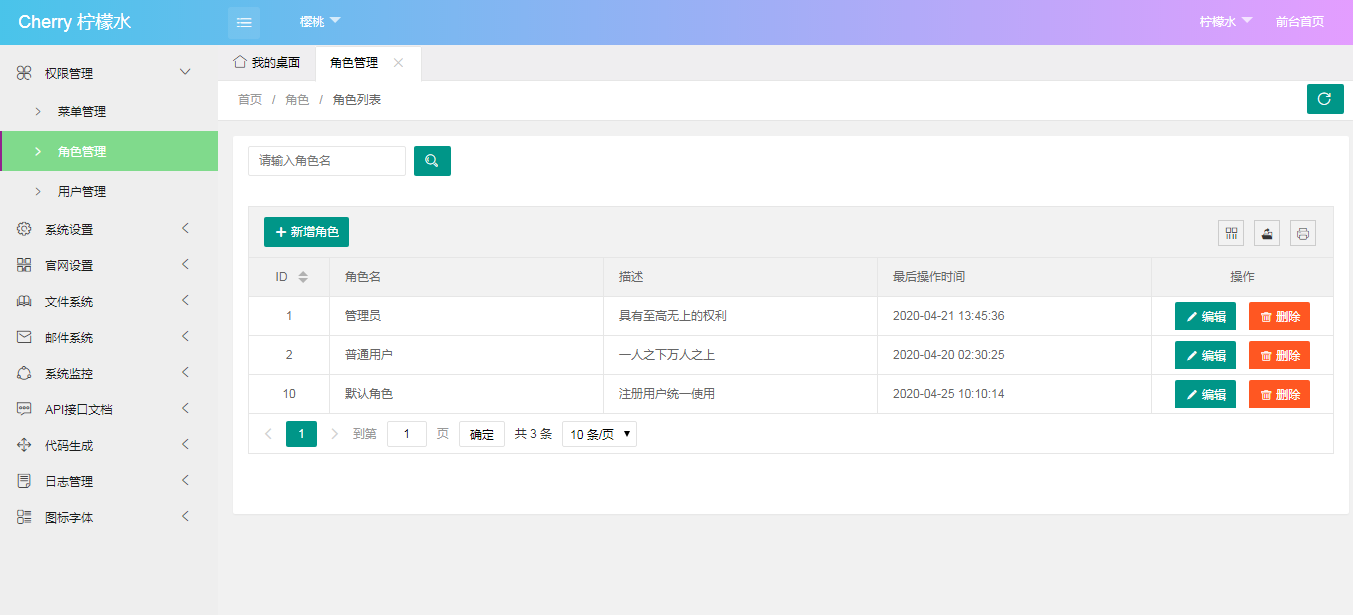Click the 新增角色 button
The image size is (1353, 615).
coord(306,231)
